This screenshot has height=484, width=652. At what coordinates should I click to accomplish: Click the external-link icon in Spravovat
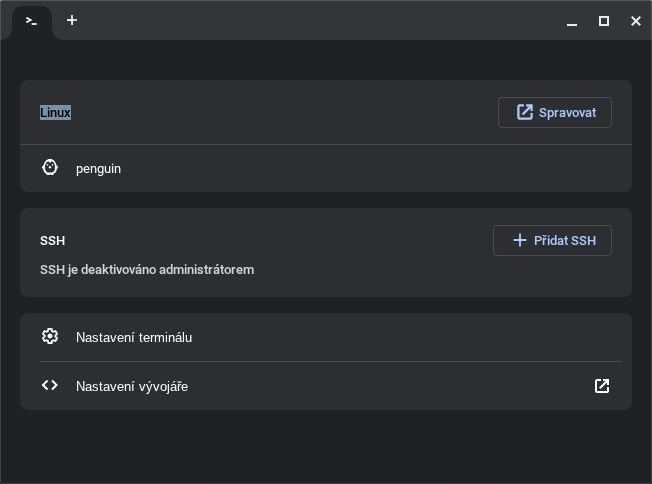point(525,112)
